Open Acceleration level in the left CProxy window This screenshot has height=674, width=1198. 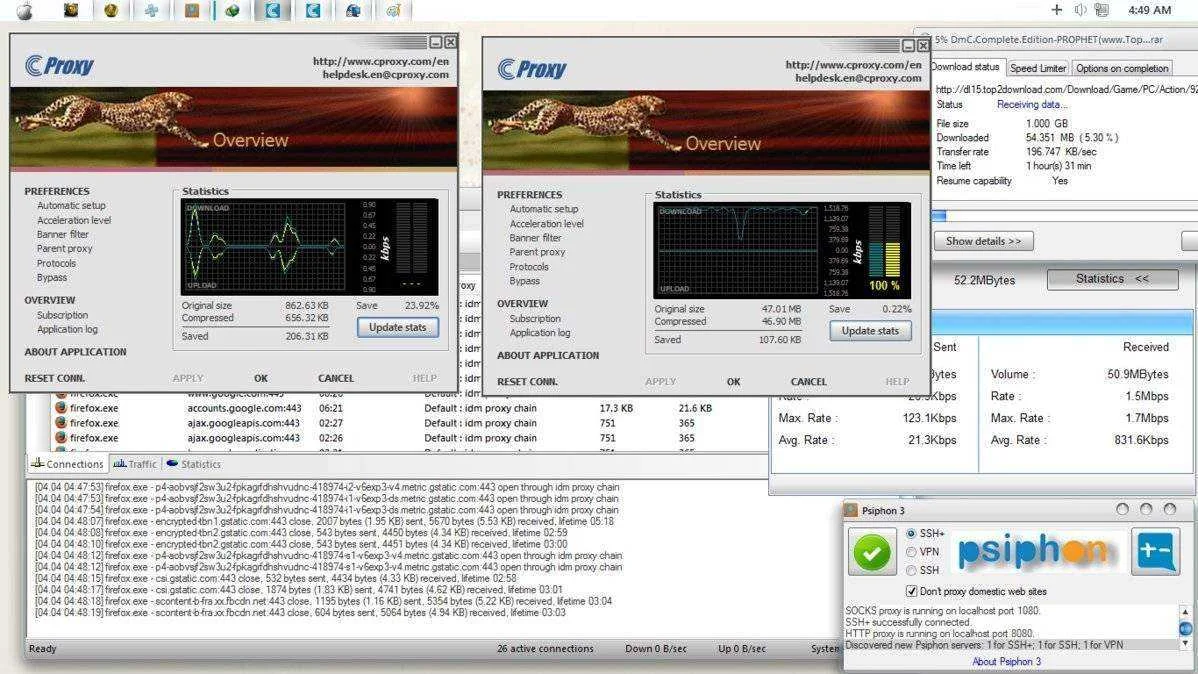point(74,220)
